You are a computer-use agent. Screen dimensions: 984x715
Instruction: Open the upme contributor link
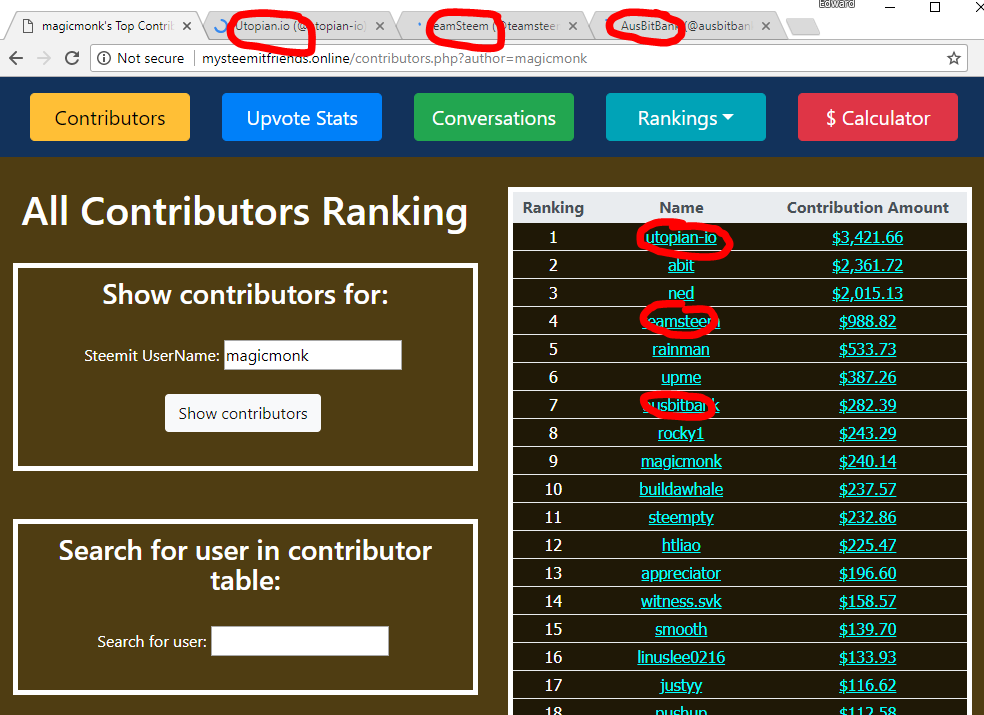coord(681,377)
